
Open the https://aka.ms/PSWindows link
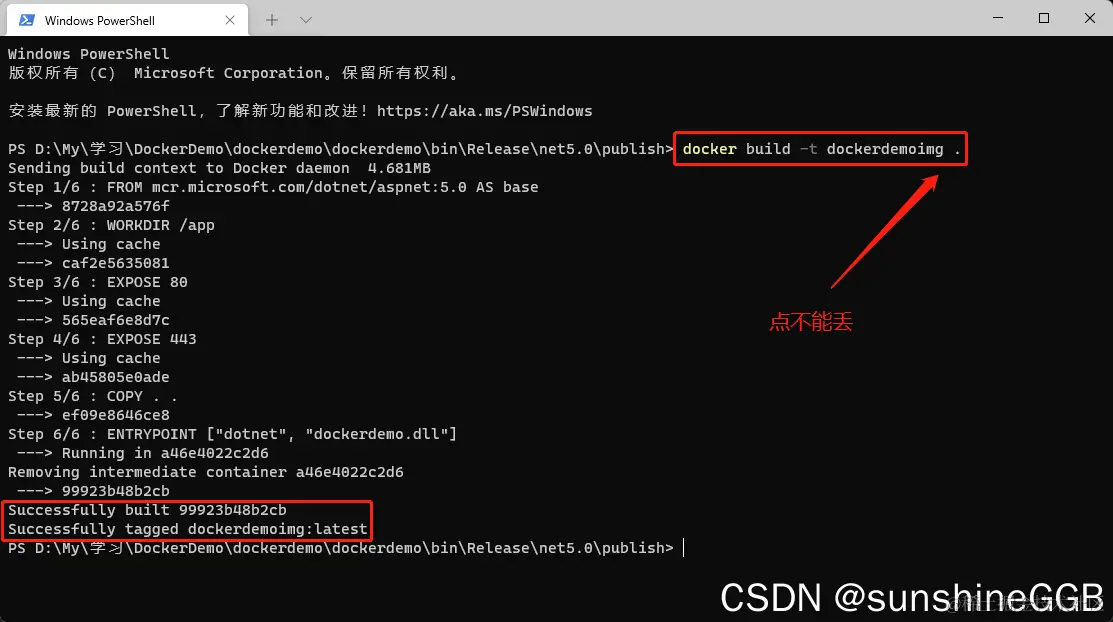pyautogui.click(x=484, y=111)
